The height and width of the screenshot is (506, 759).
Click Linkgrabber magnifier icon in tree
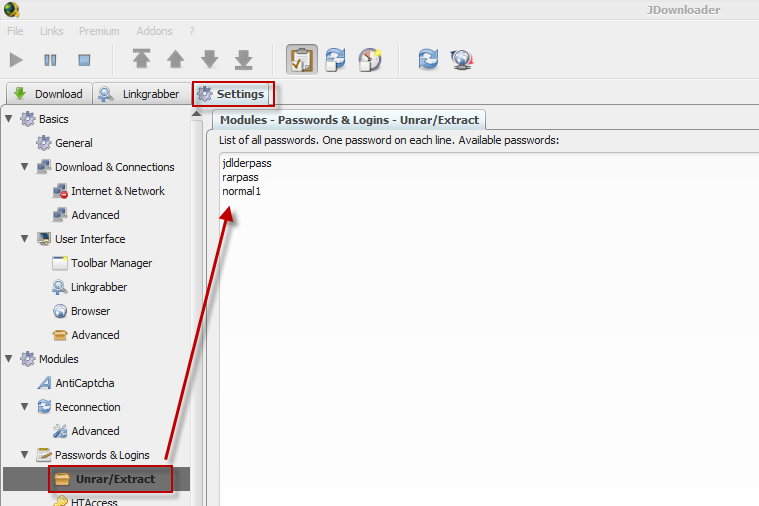[x=60, y=287]
